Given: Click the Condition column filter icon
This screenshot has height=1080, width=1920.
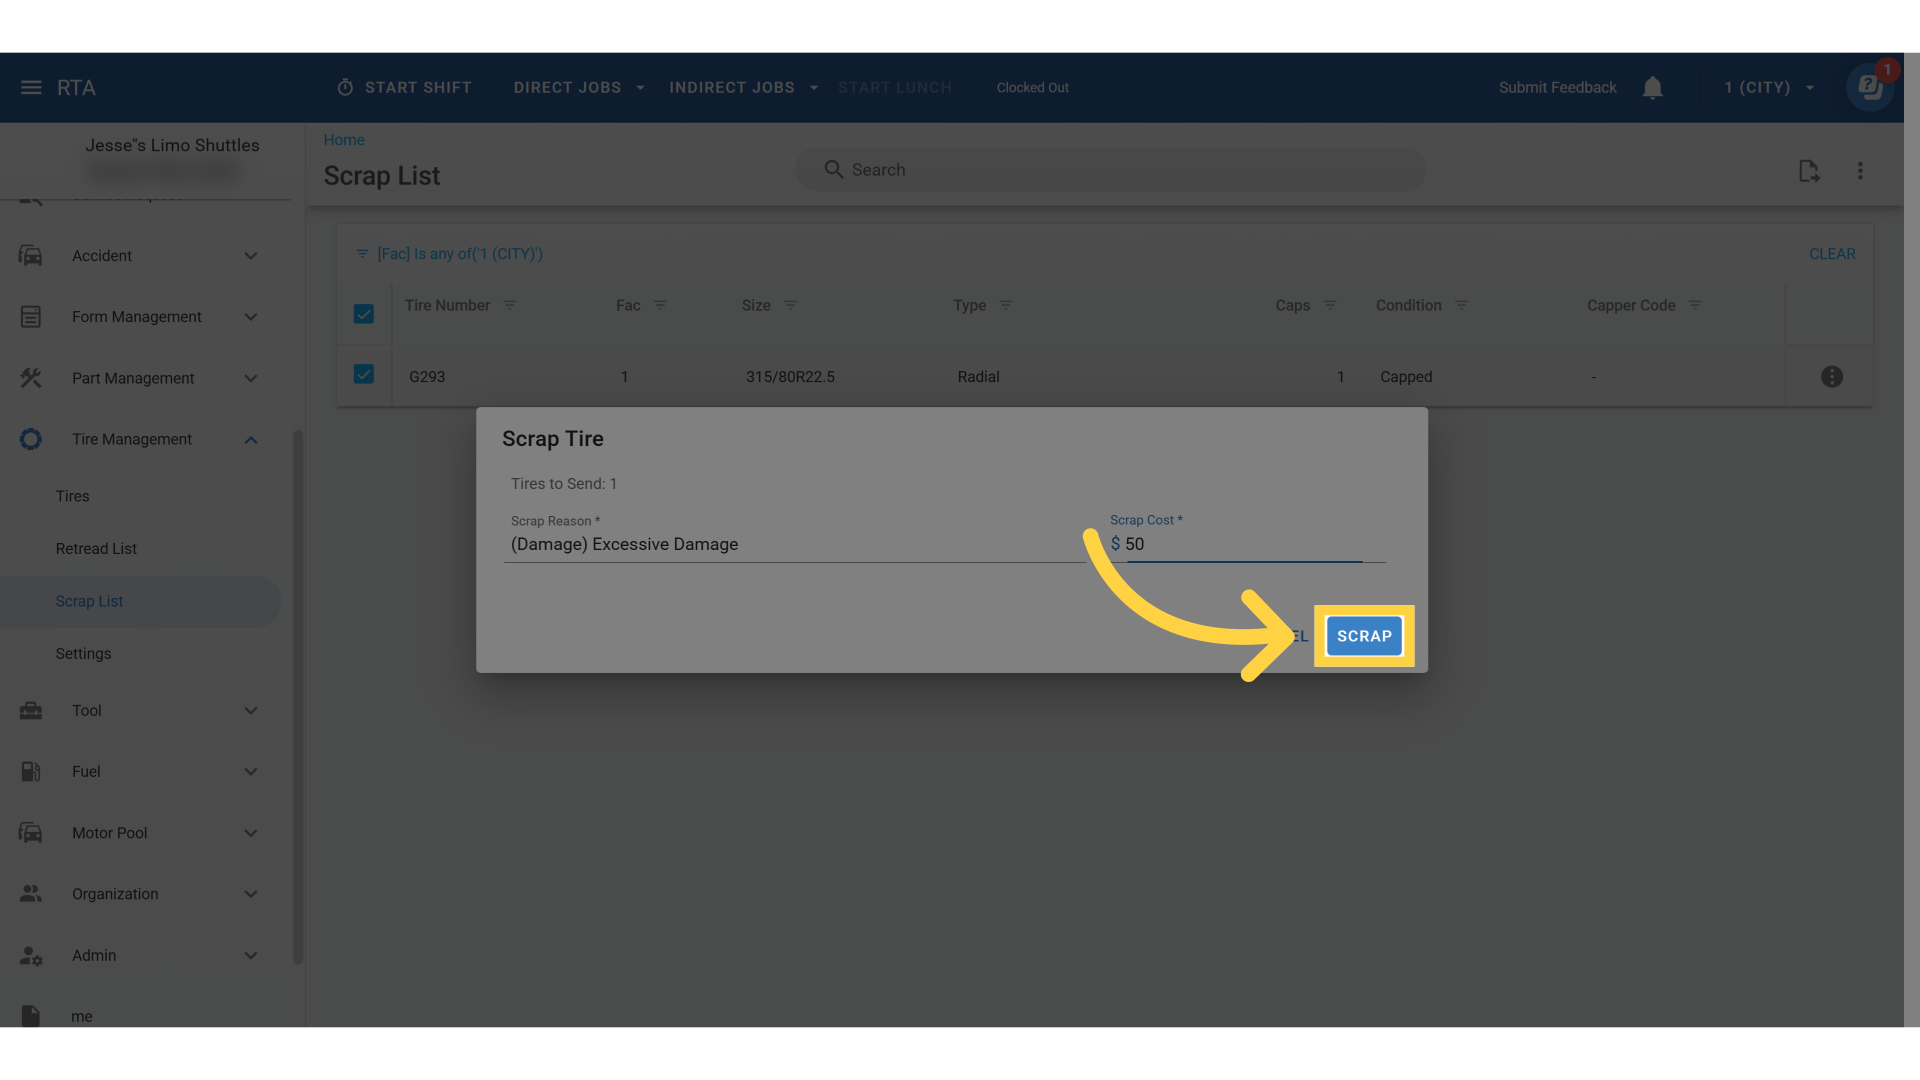Looking at the screenshot, I should pos(1461,305).
